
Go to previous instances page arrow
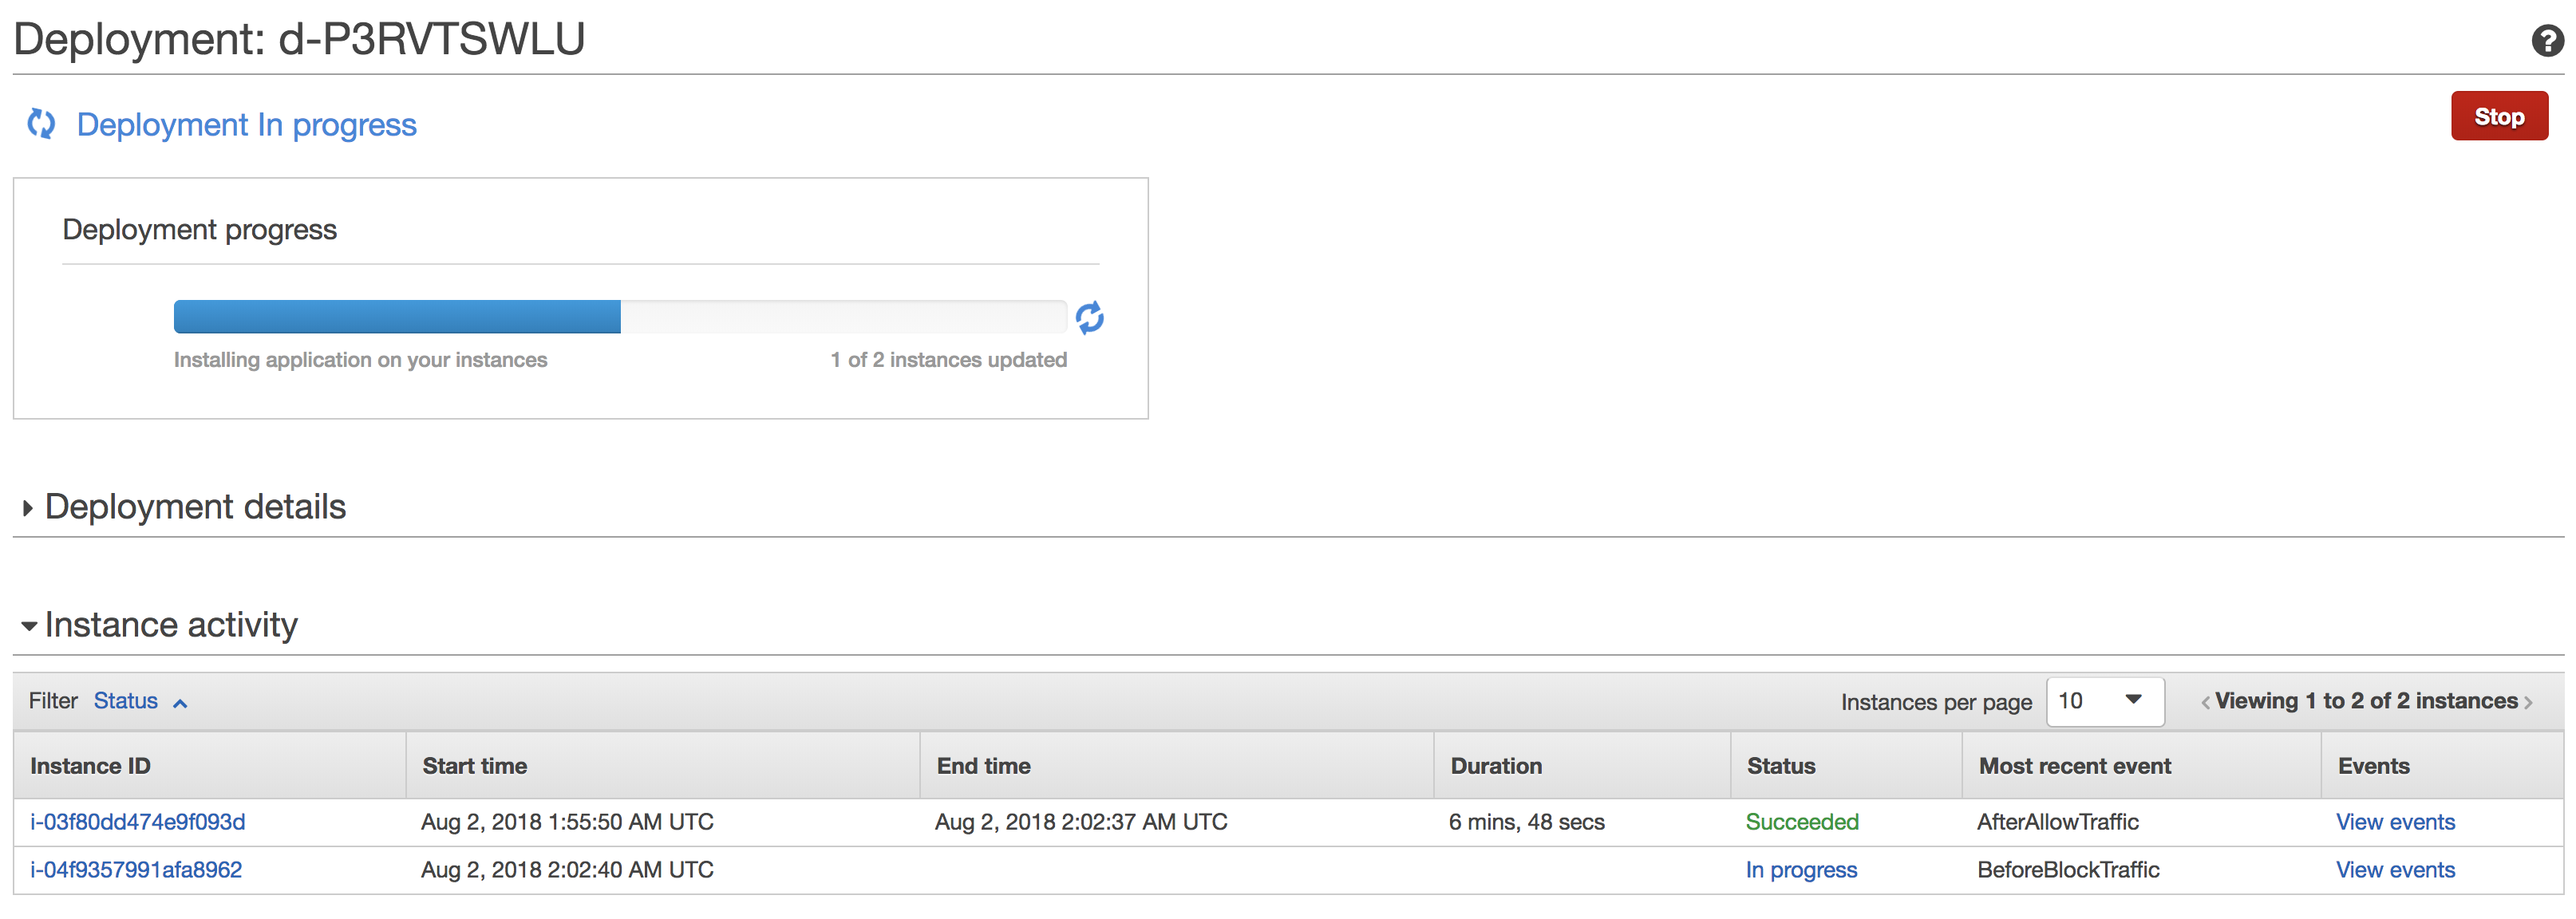tap(2205, 703)
